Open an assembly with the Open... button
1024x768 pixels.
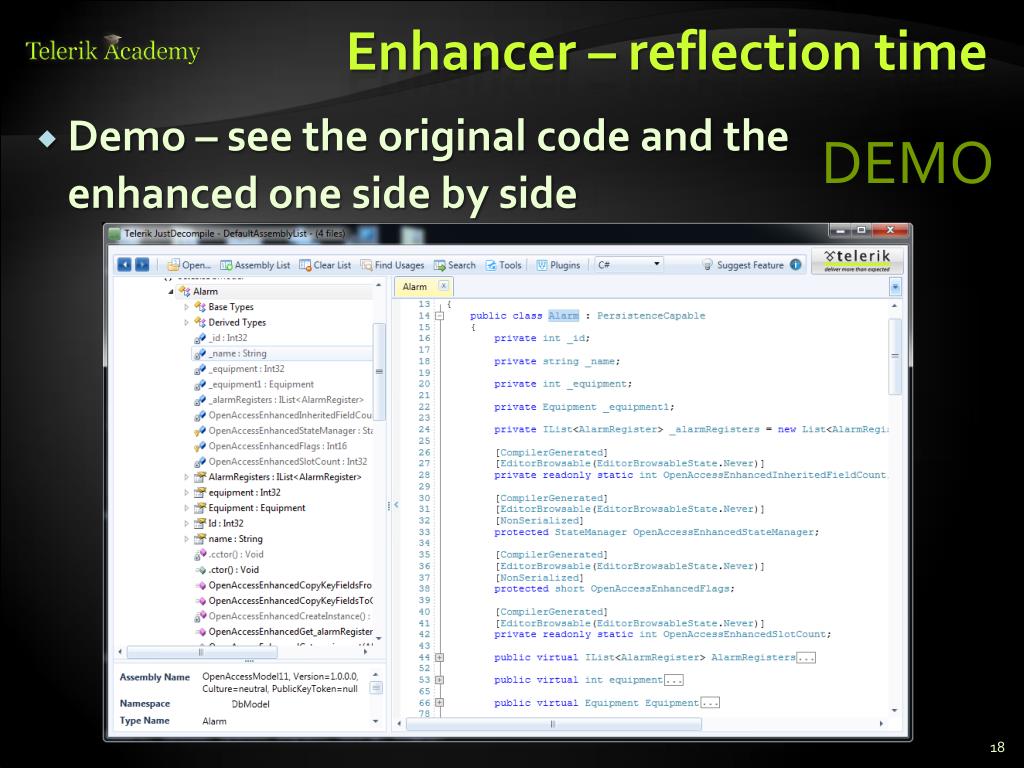pos(189,265)
